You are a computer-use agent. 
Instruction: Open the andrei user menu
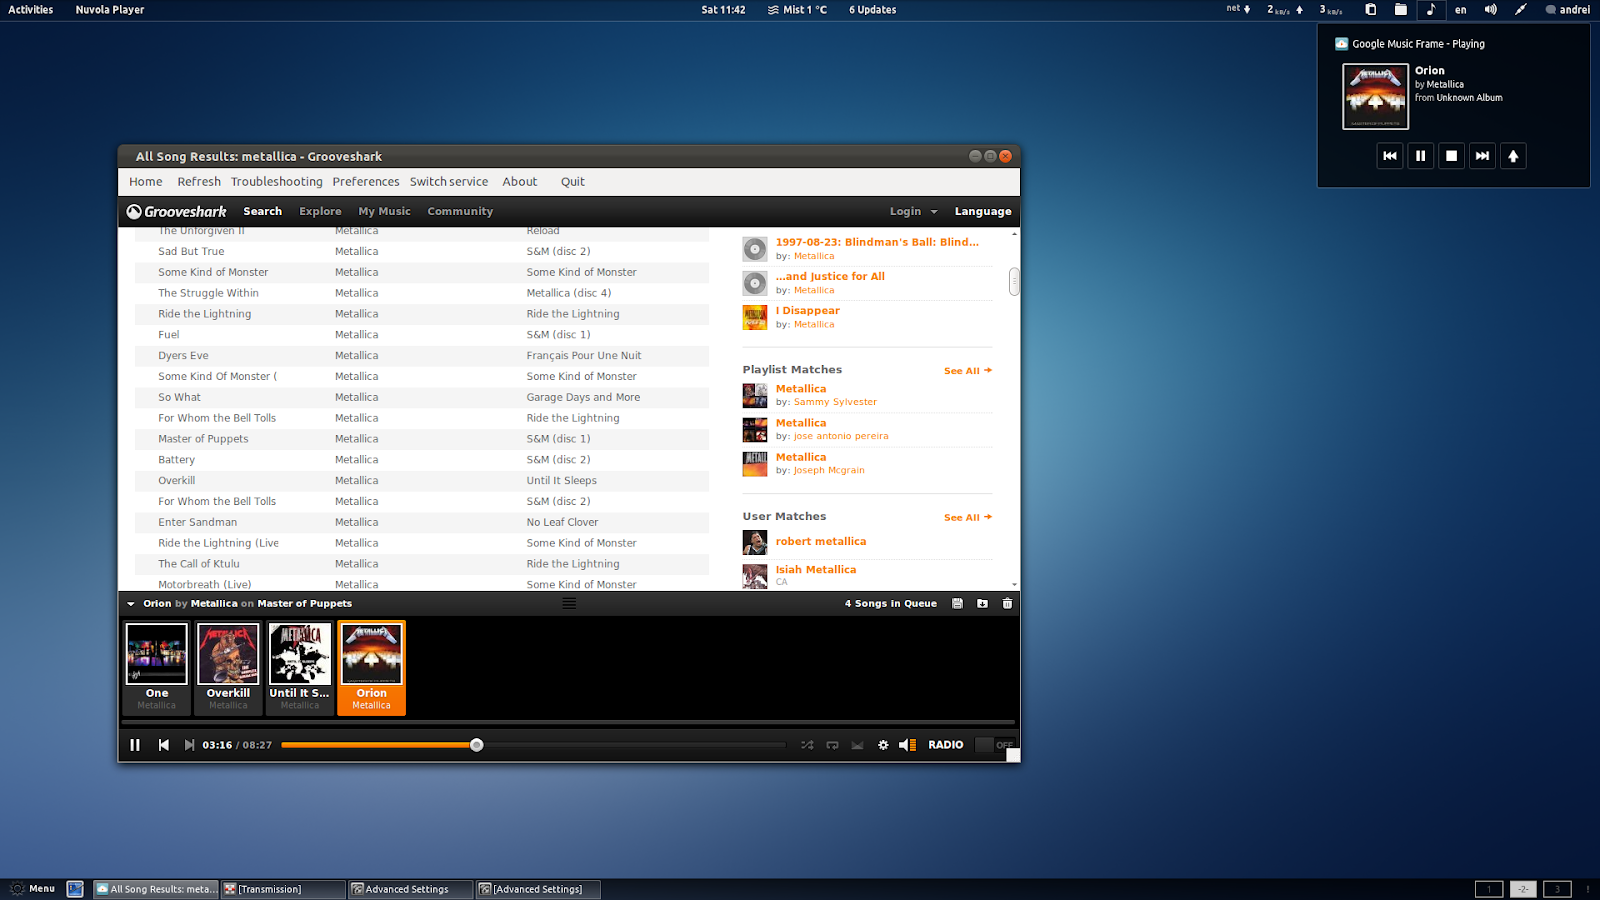click(x=1568, y=10)
